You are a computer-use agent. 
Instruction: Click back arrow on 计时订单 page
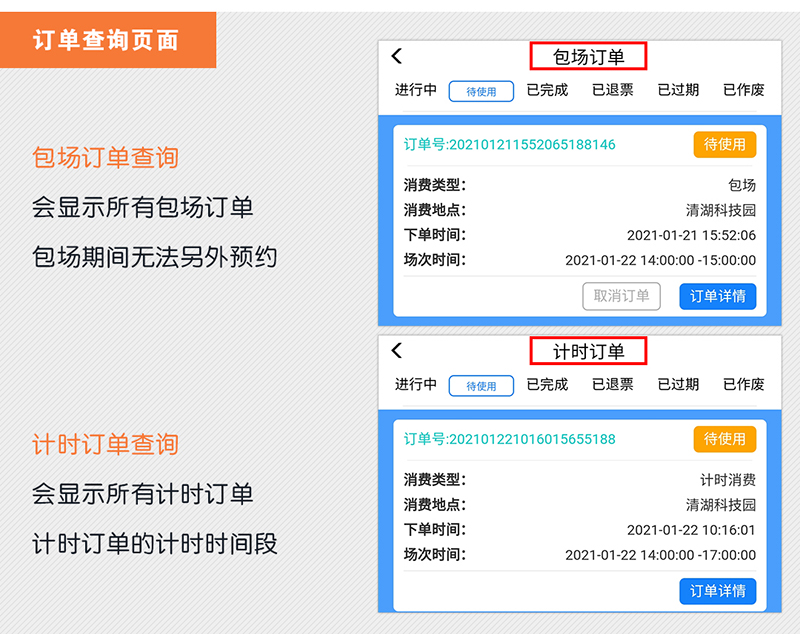[397, 351]
